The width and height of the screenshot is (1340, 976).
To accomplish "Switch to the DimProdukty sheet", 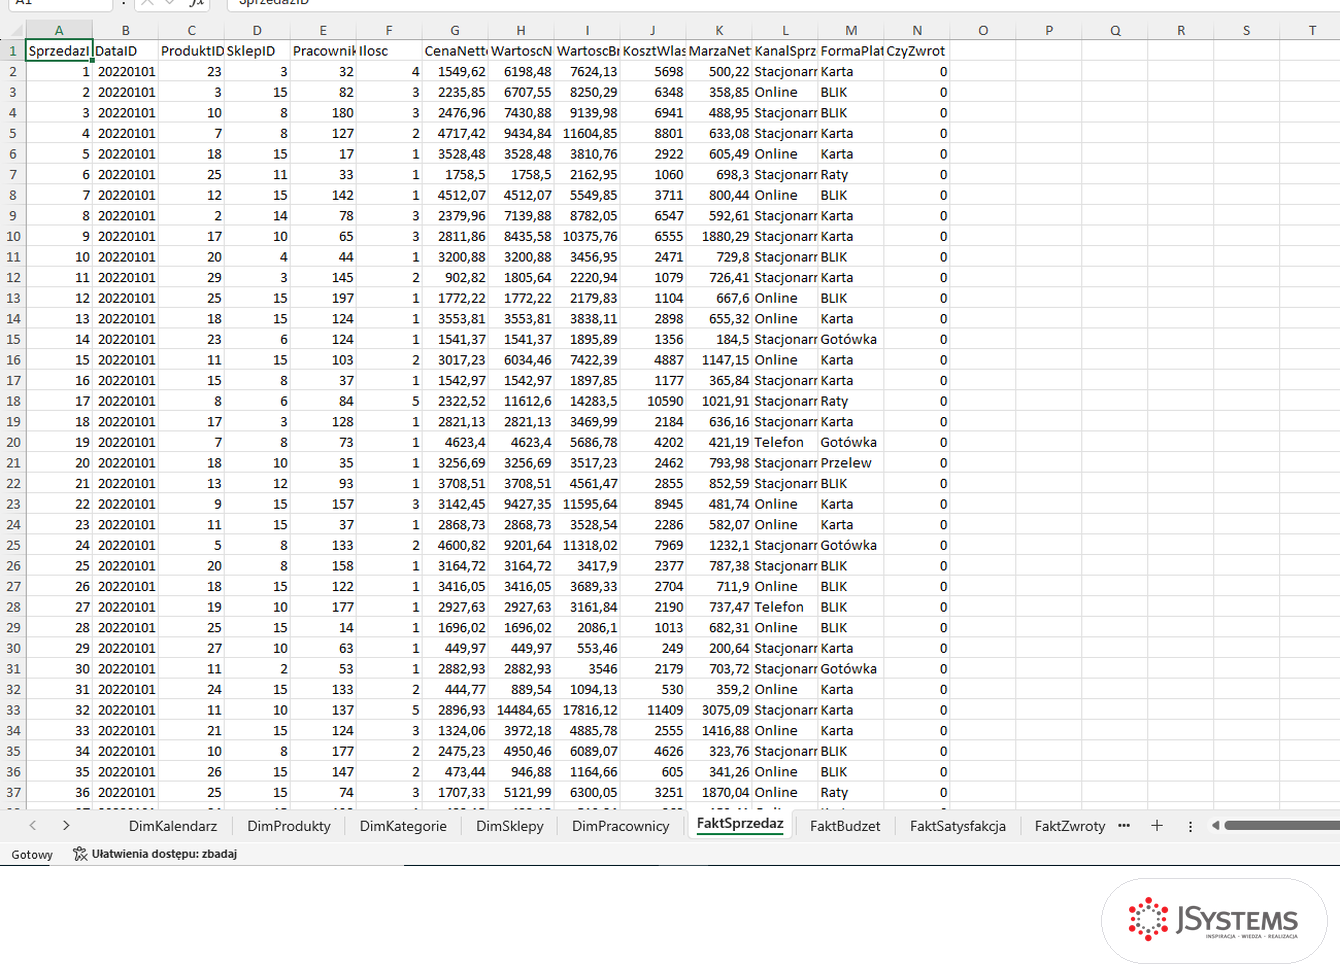I will pos(289,826).
